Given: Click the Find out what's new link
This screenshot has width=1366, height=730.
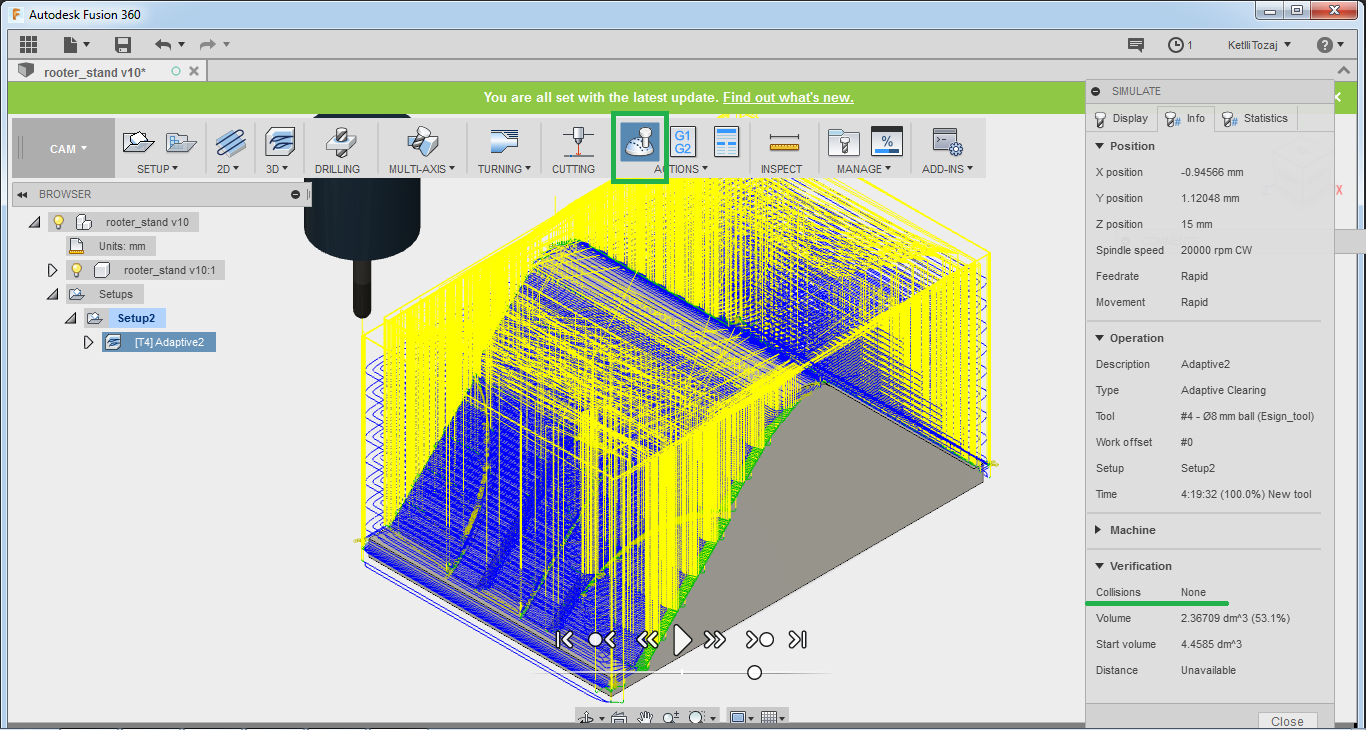Looking at the screenshot, I should pyautogui.click(x=788, y=97).
